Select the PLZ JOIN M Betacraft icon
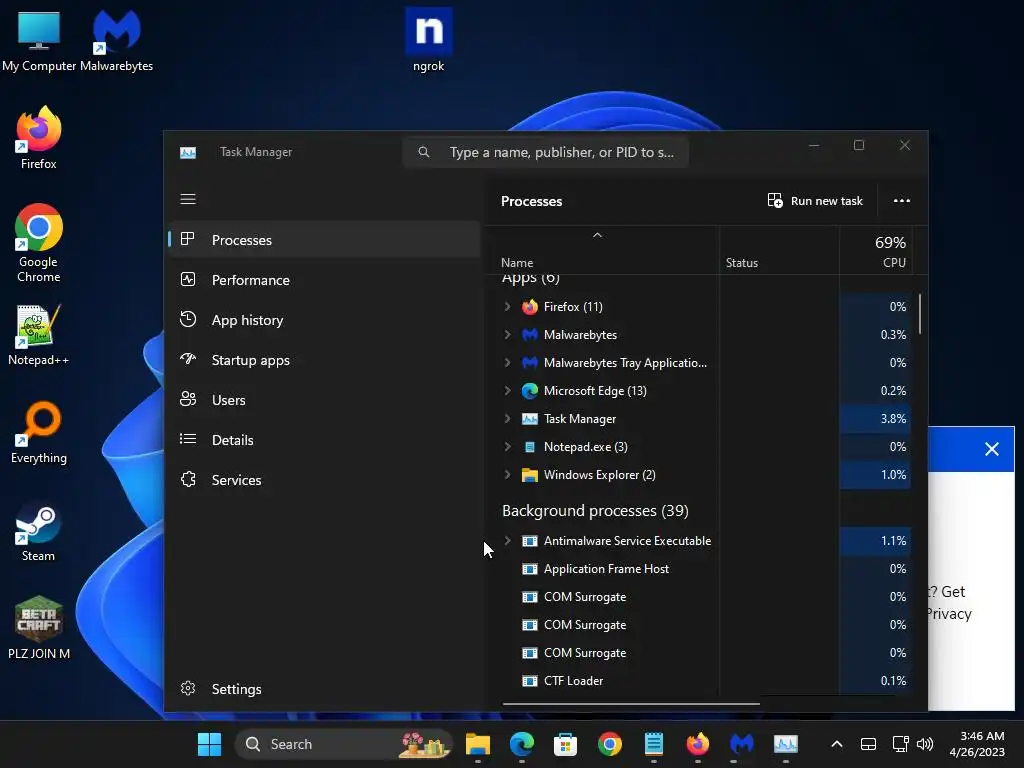 pyautogui.click(x=39, y=628)
